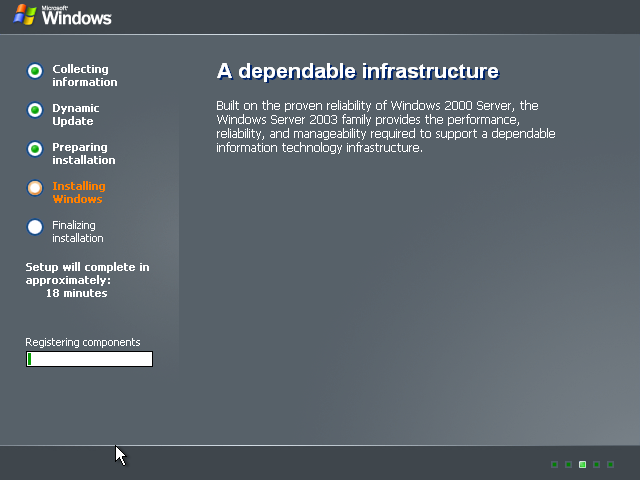Click the Microsoft Windows title text
This screenshot has height=480, width=640.
(76, 16)
